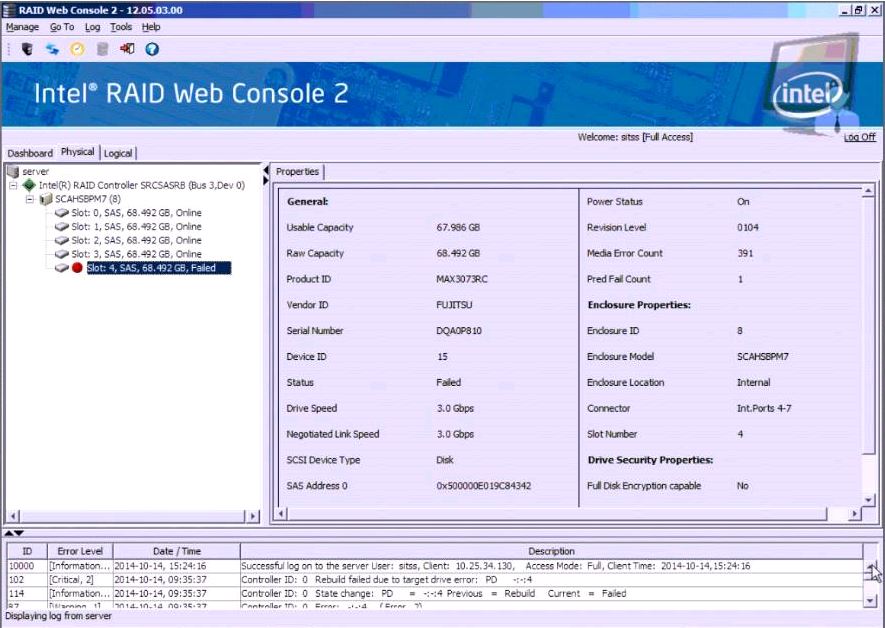The image size is (885, 628).
Task: Switch to the Physical tab
Action: tap(78, 152)
